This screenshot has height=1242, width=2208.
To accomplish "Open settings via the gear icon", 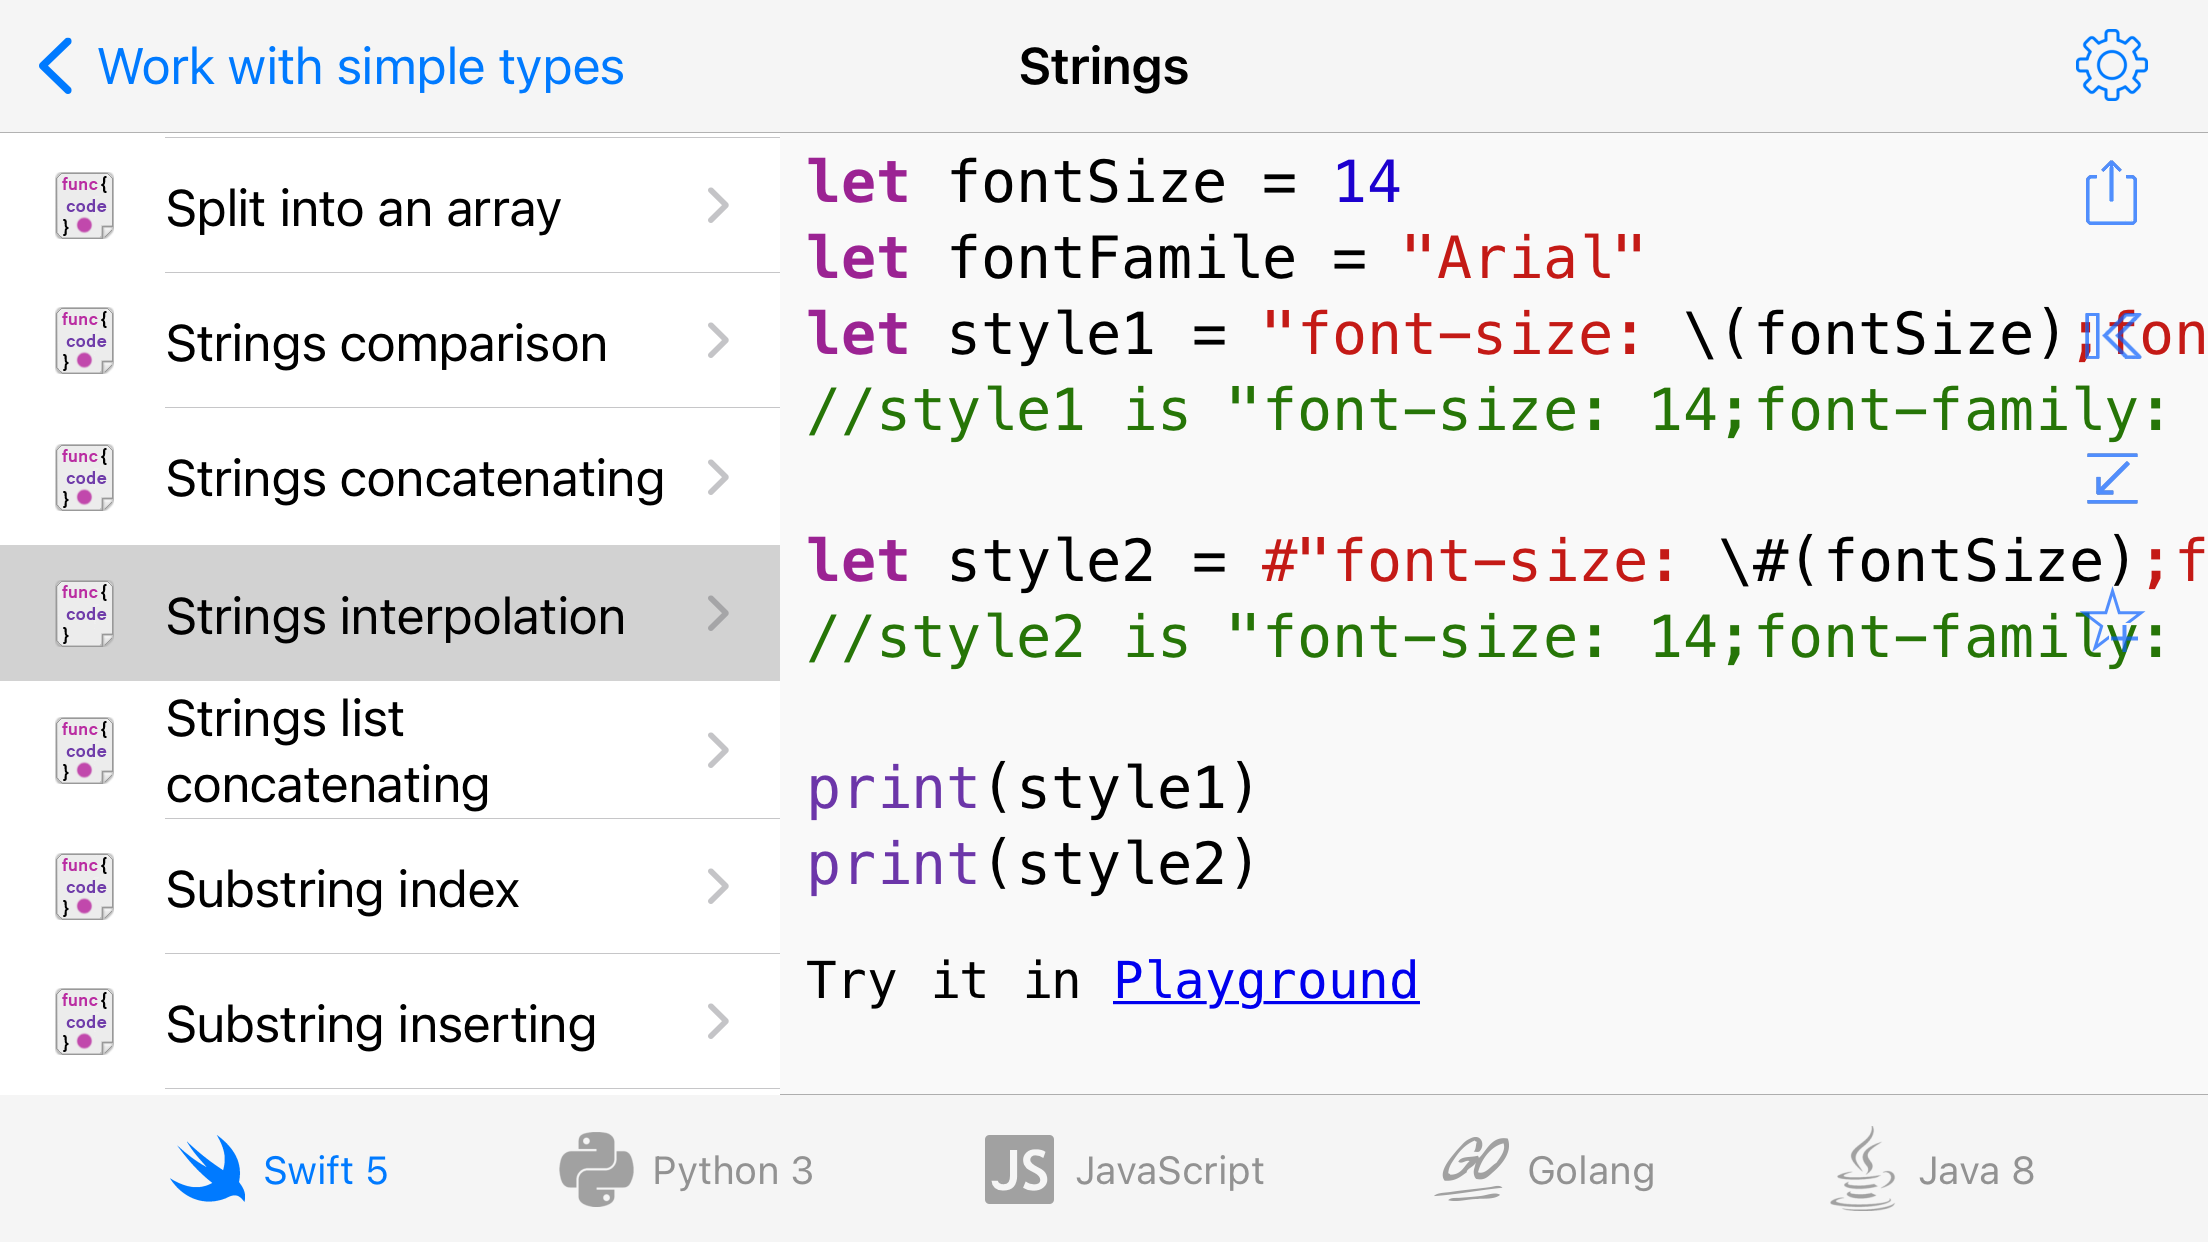I will tap(2111, 66).
